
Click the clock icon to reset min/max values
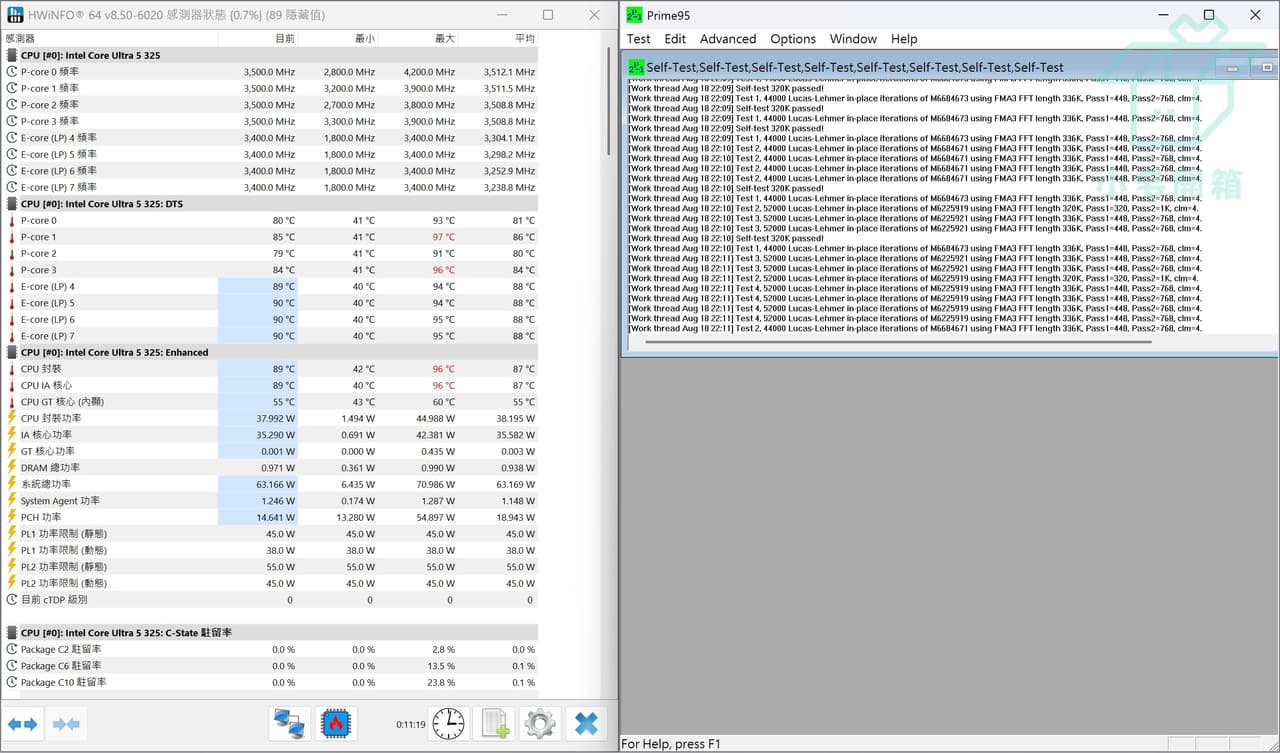[449, 724]
